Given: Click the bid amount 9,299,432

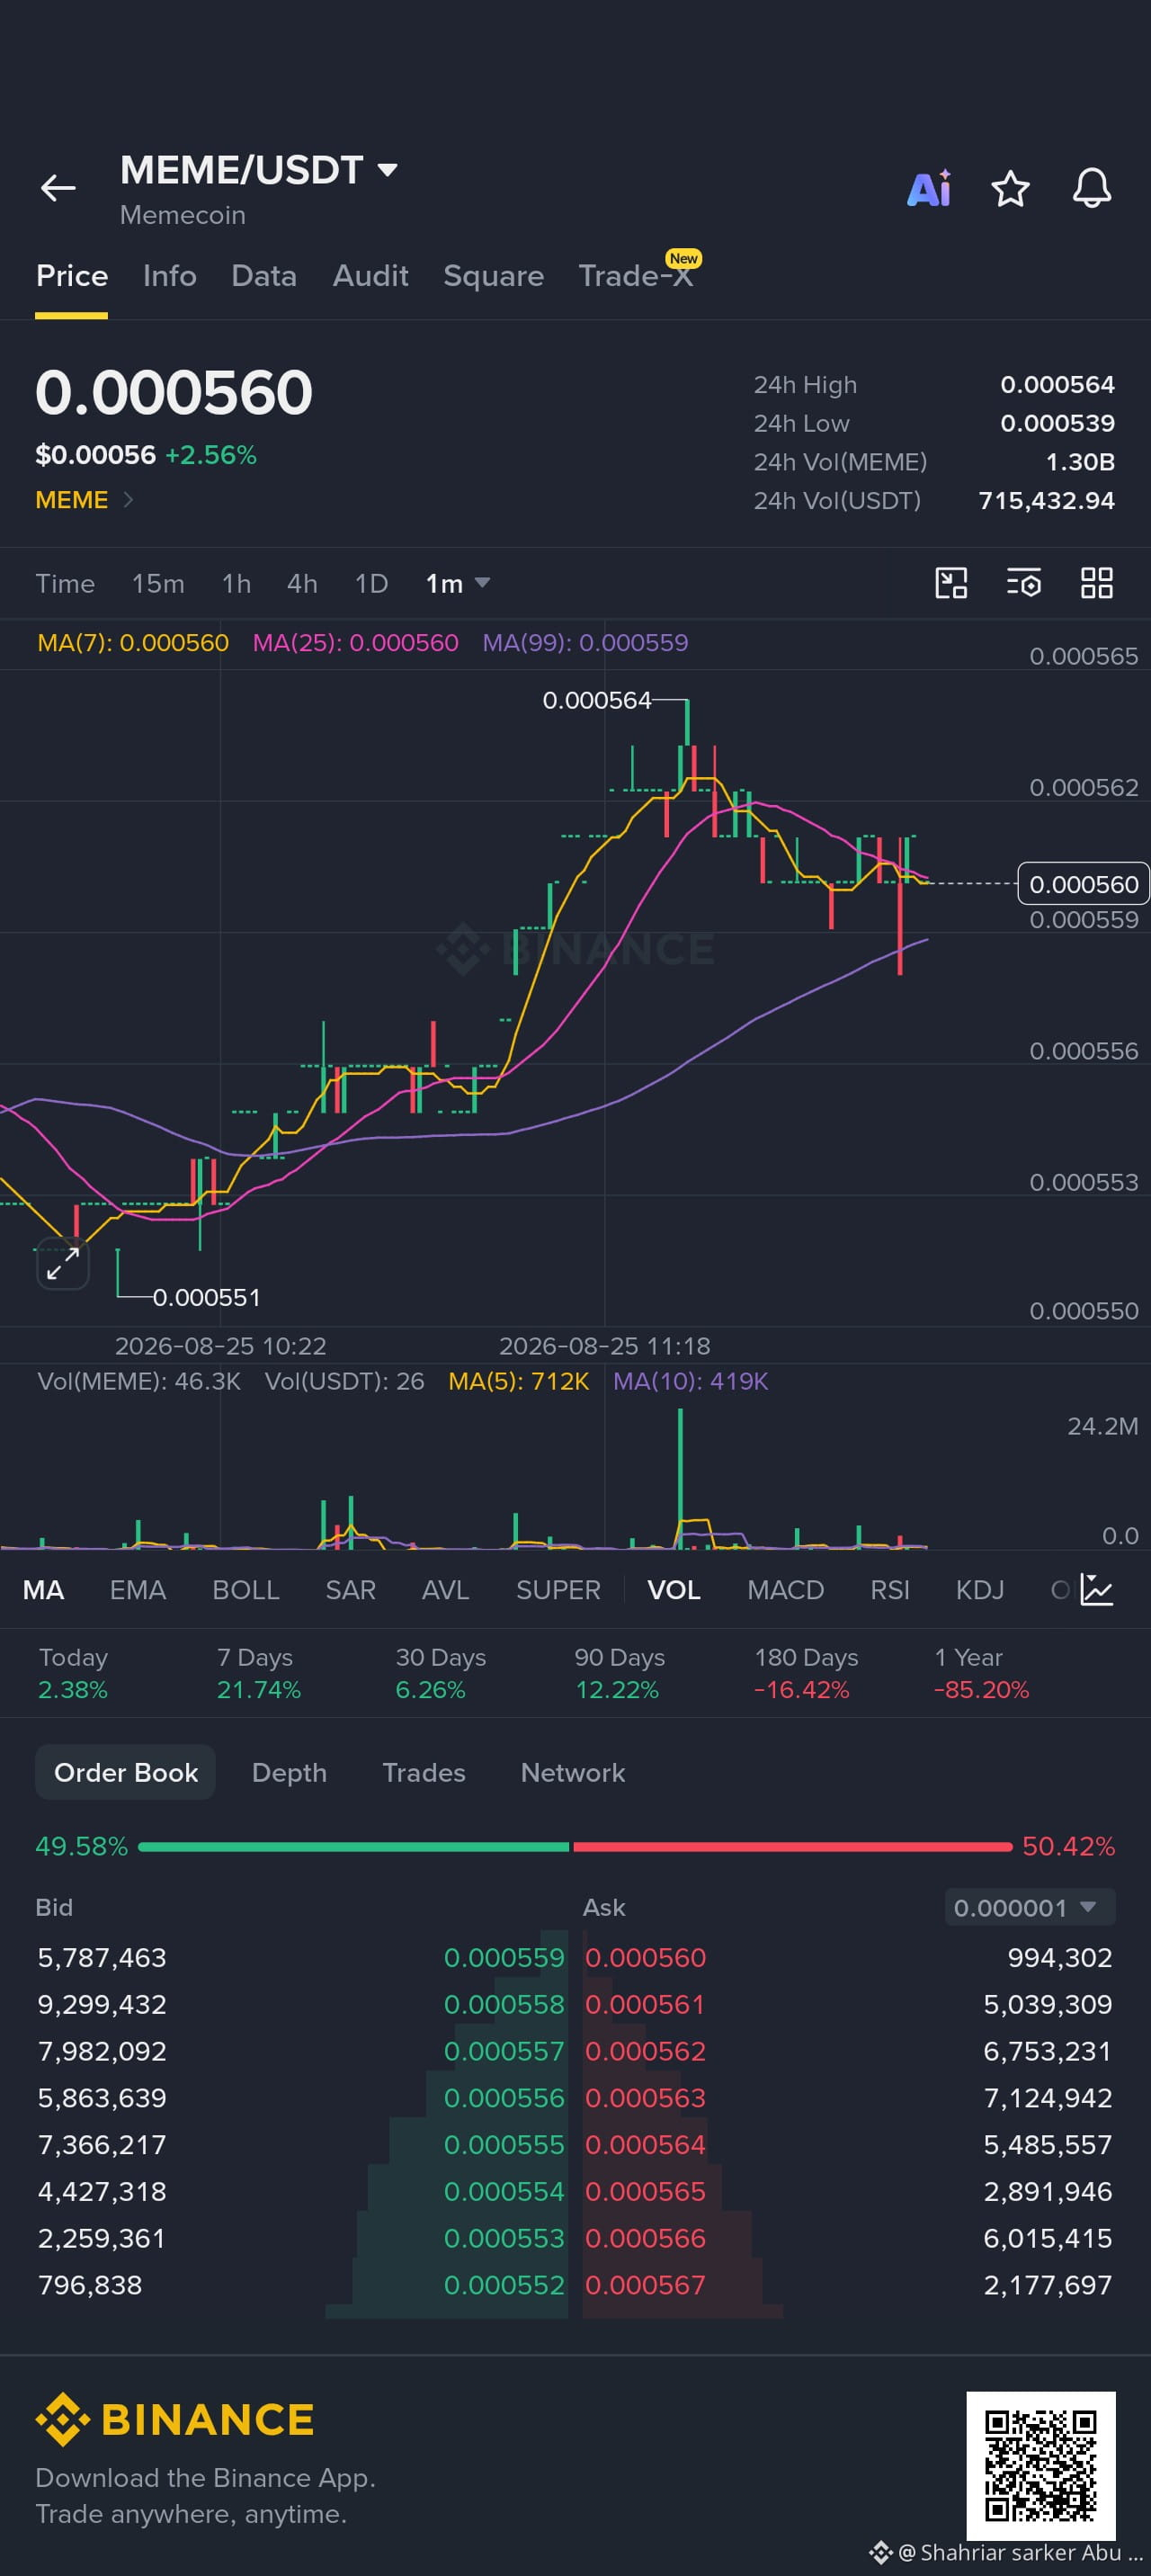Looking at the screenshot, I should [101, 2004].
